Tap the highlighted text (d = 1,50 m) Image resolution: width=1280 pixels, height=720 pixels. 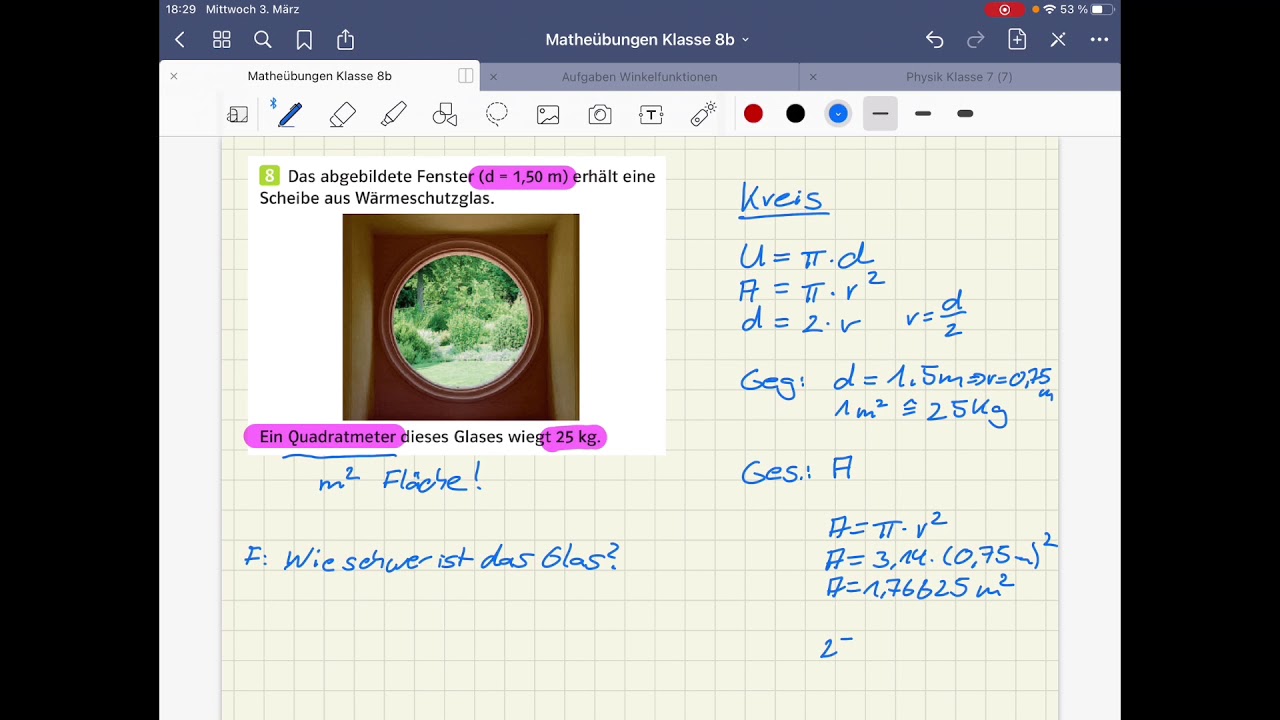[x=523, y=177]
